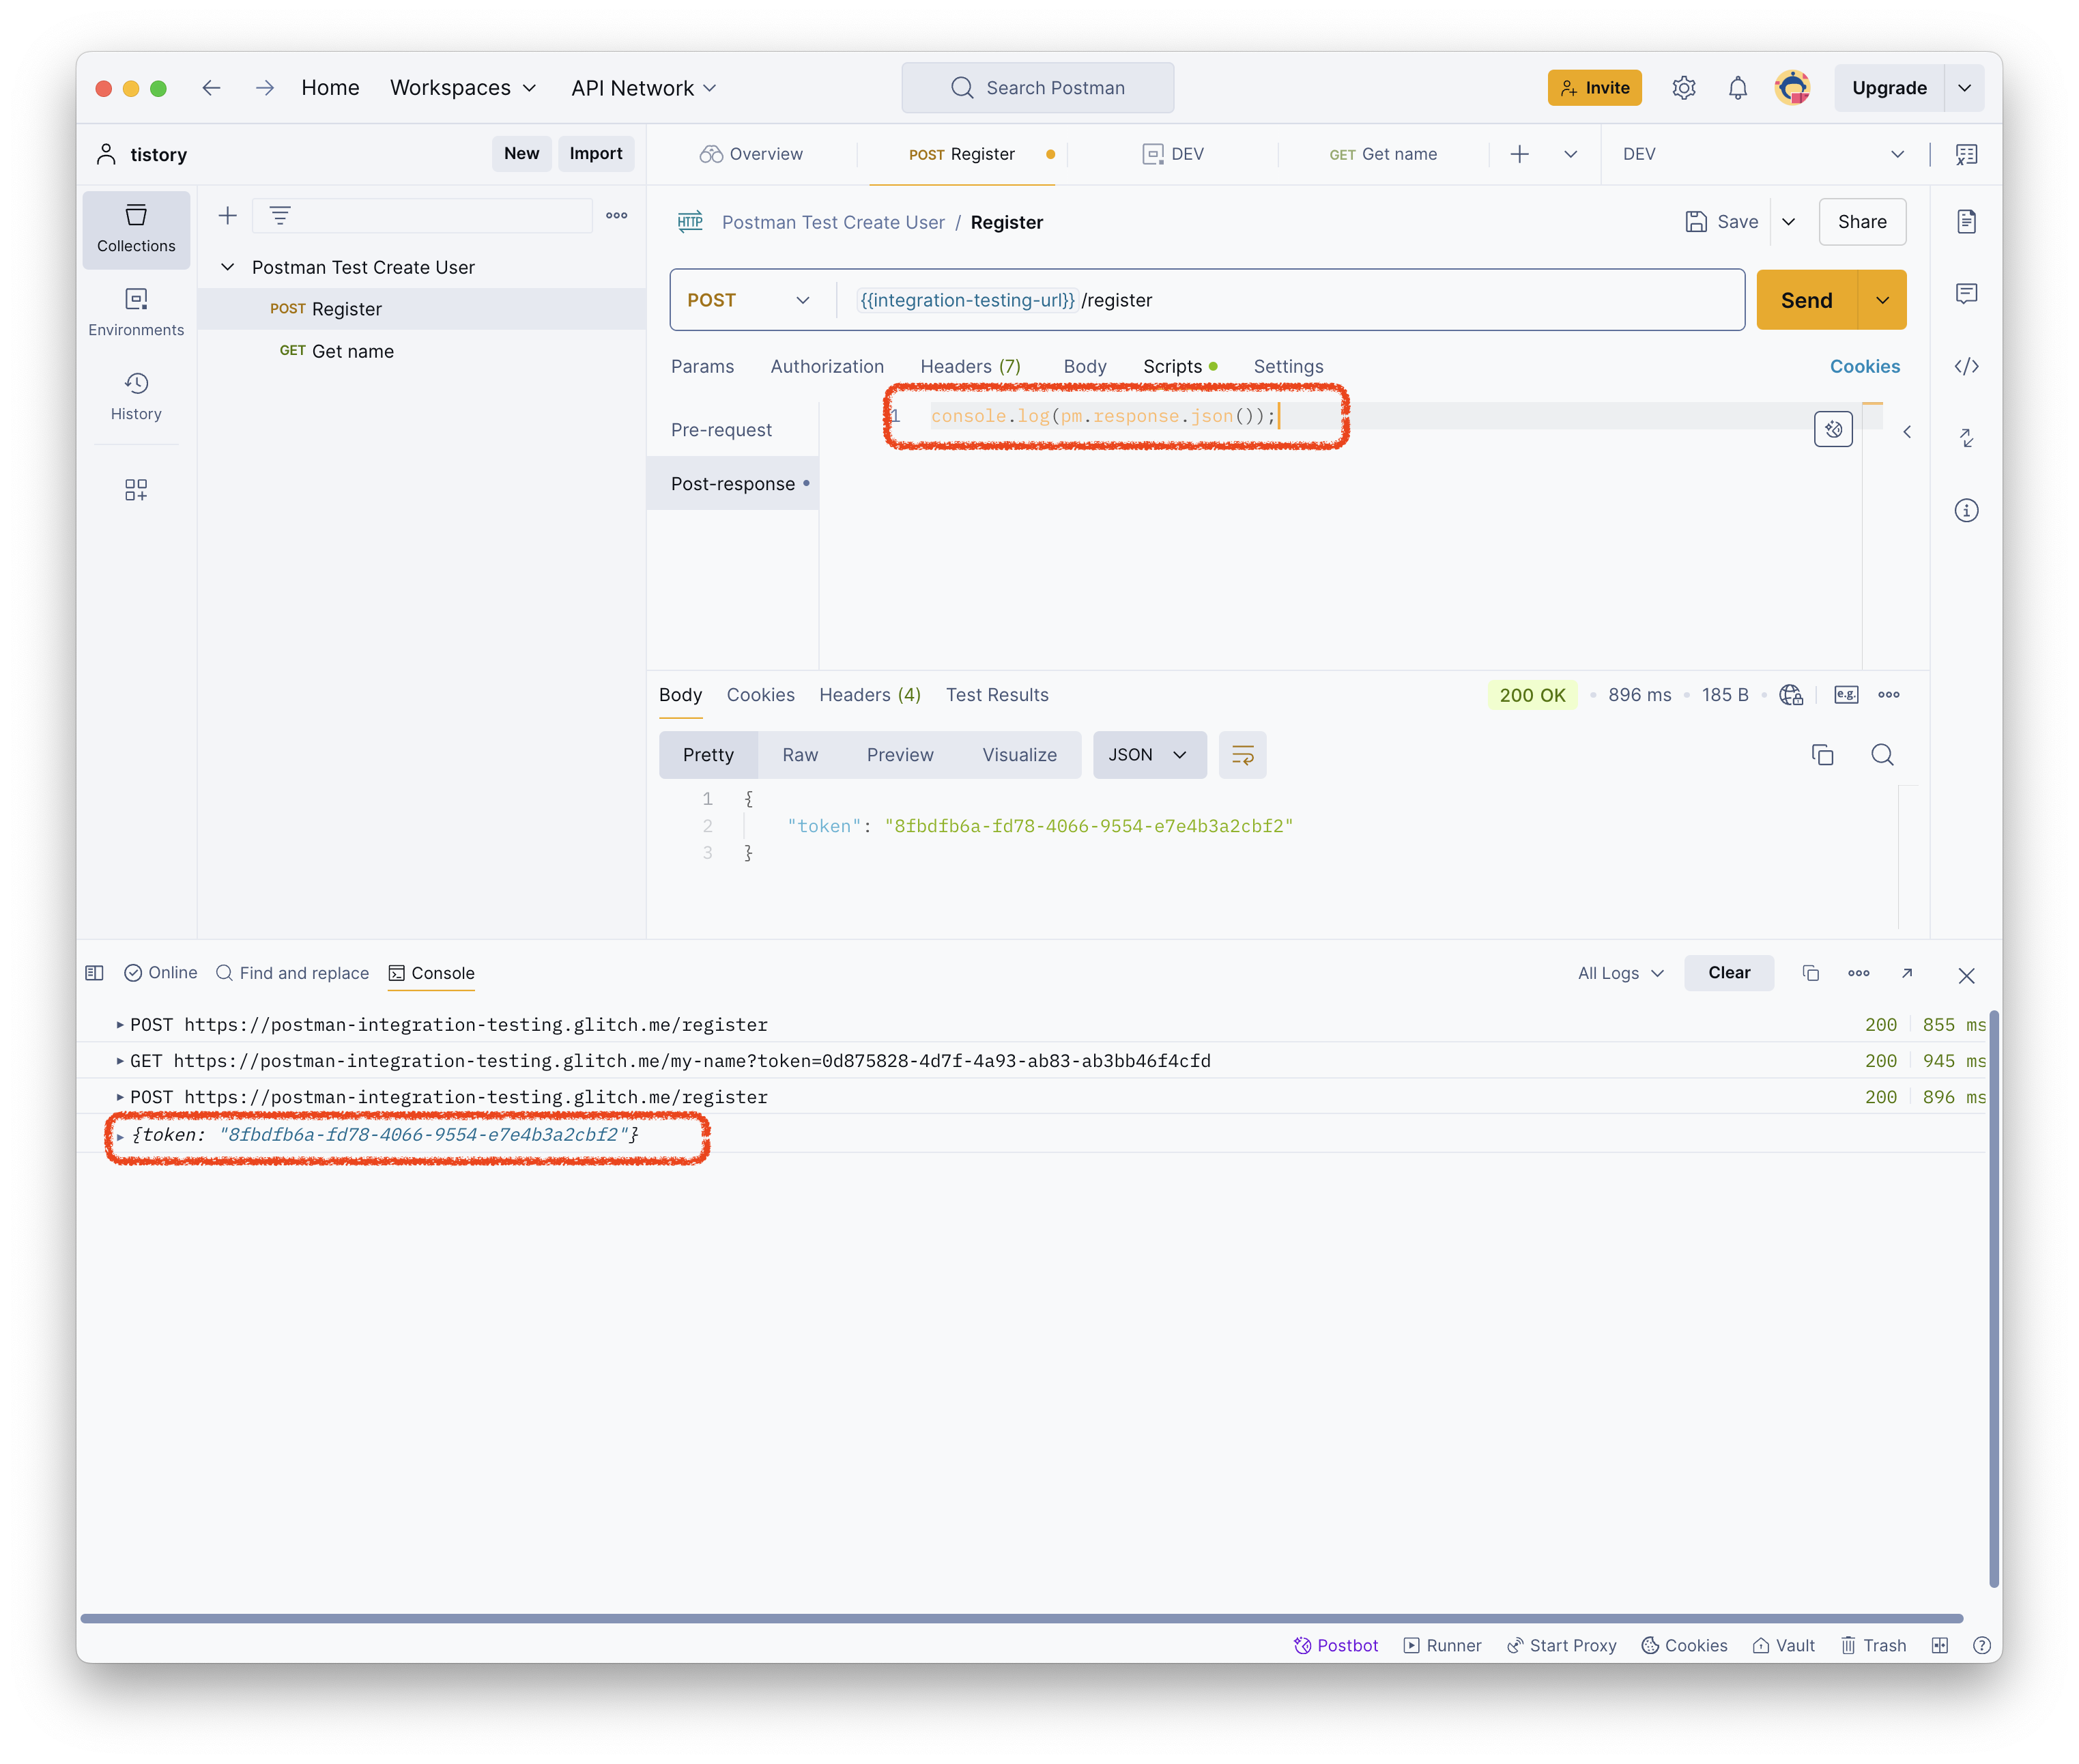Toggle word wrap in response

point(1242,755)
